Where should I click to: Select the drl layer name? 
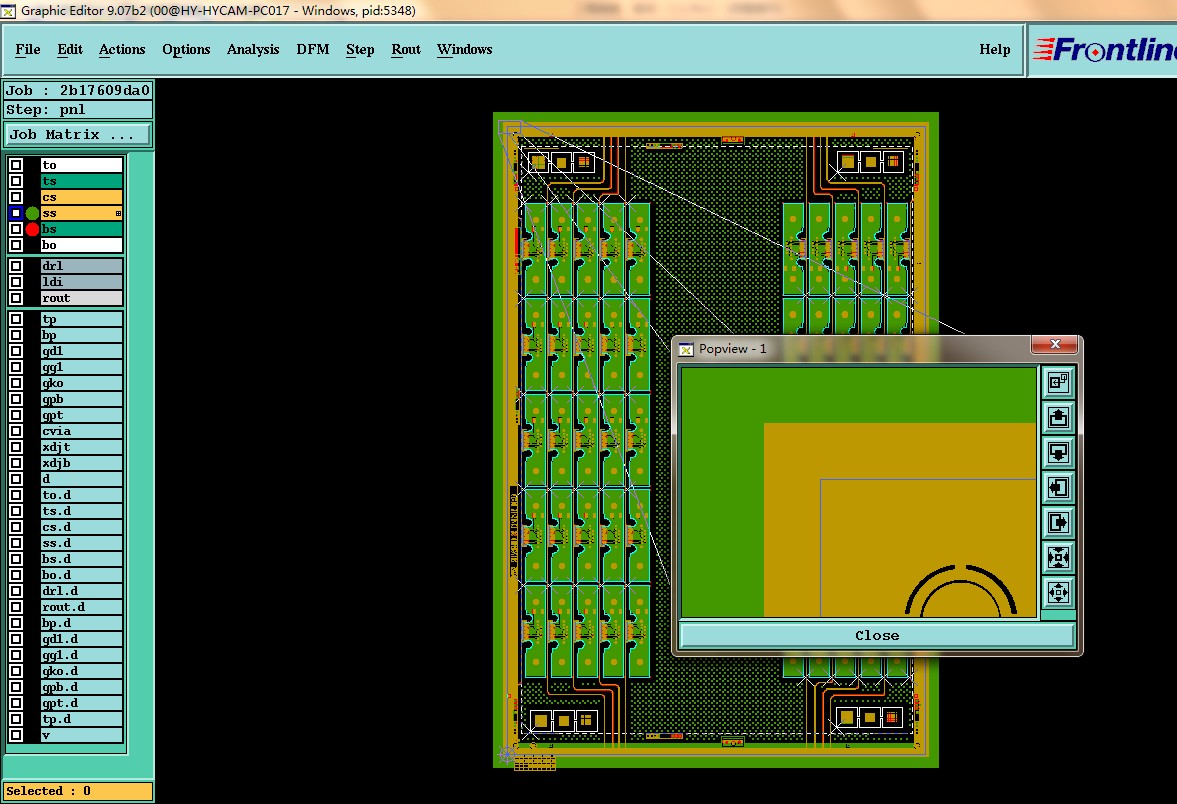pos(81,266)
